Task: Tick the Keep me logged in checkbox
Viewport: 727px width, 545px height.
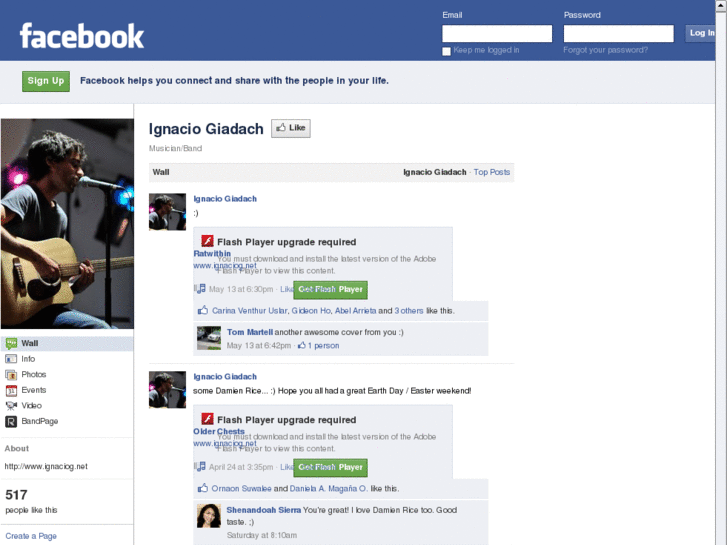Action: 446,51
